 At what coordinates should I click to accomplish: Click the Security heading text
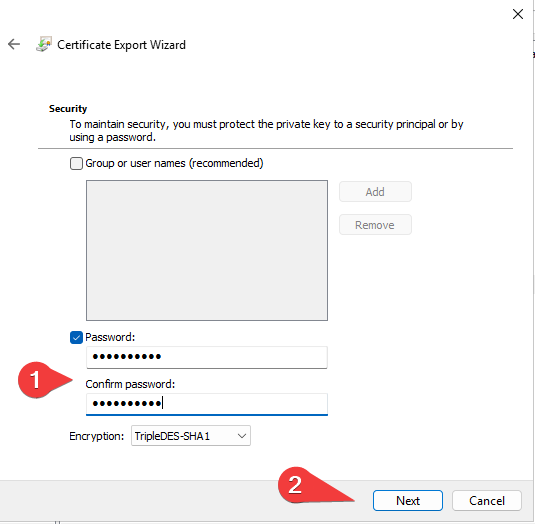(x=68, y=108)
